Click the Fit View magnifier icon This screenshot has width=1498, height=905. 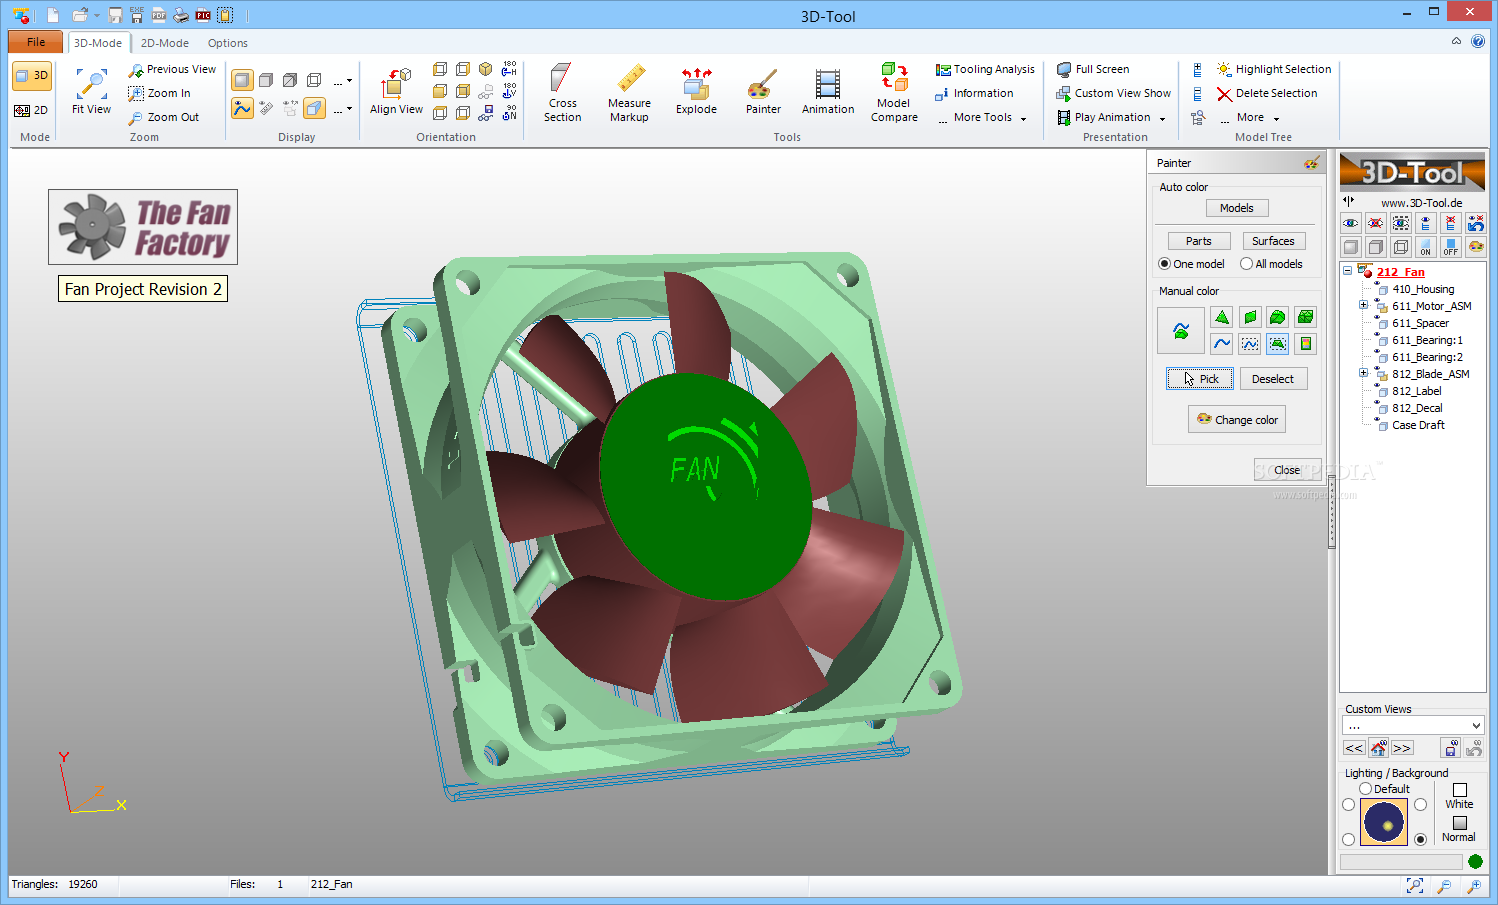pos(91,84)
